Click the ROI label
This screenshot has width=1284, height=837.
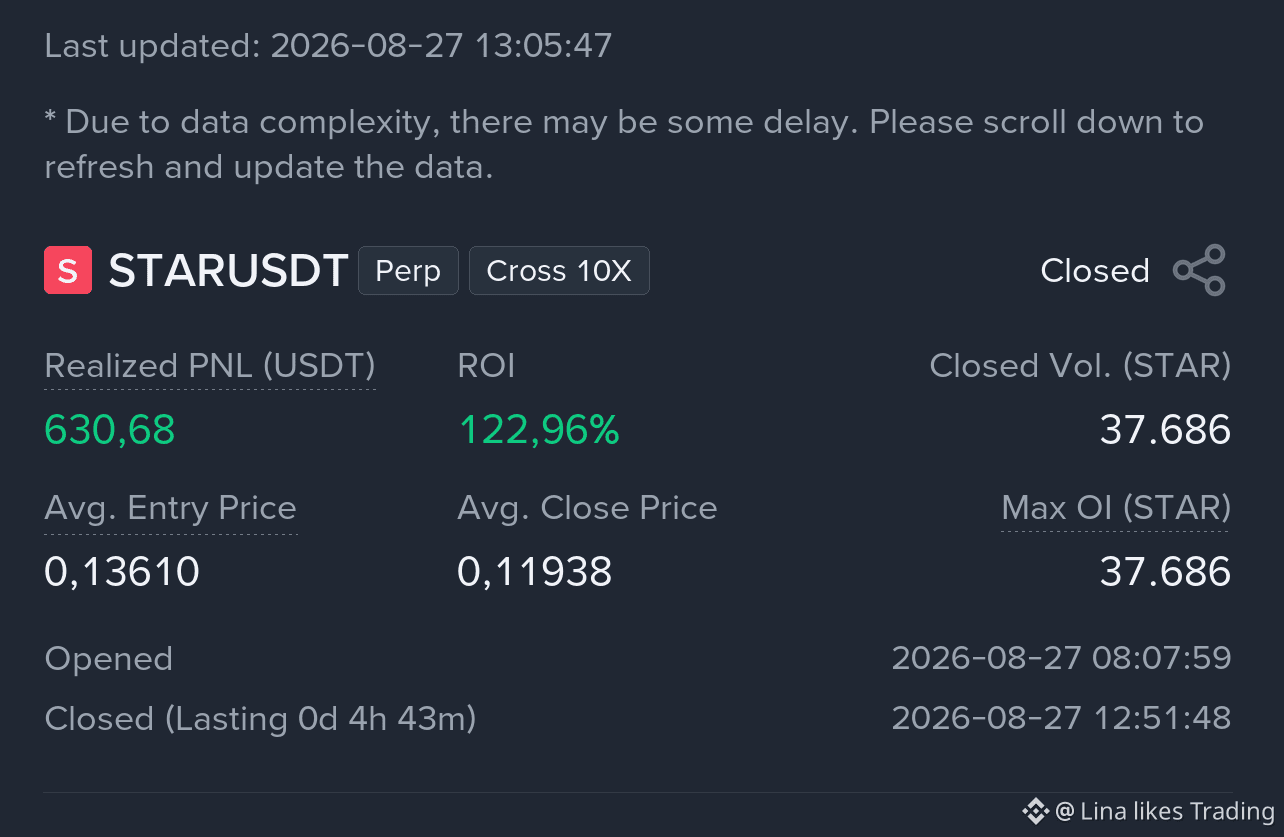(x=486, y=366)
